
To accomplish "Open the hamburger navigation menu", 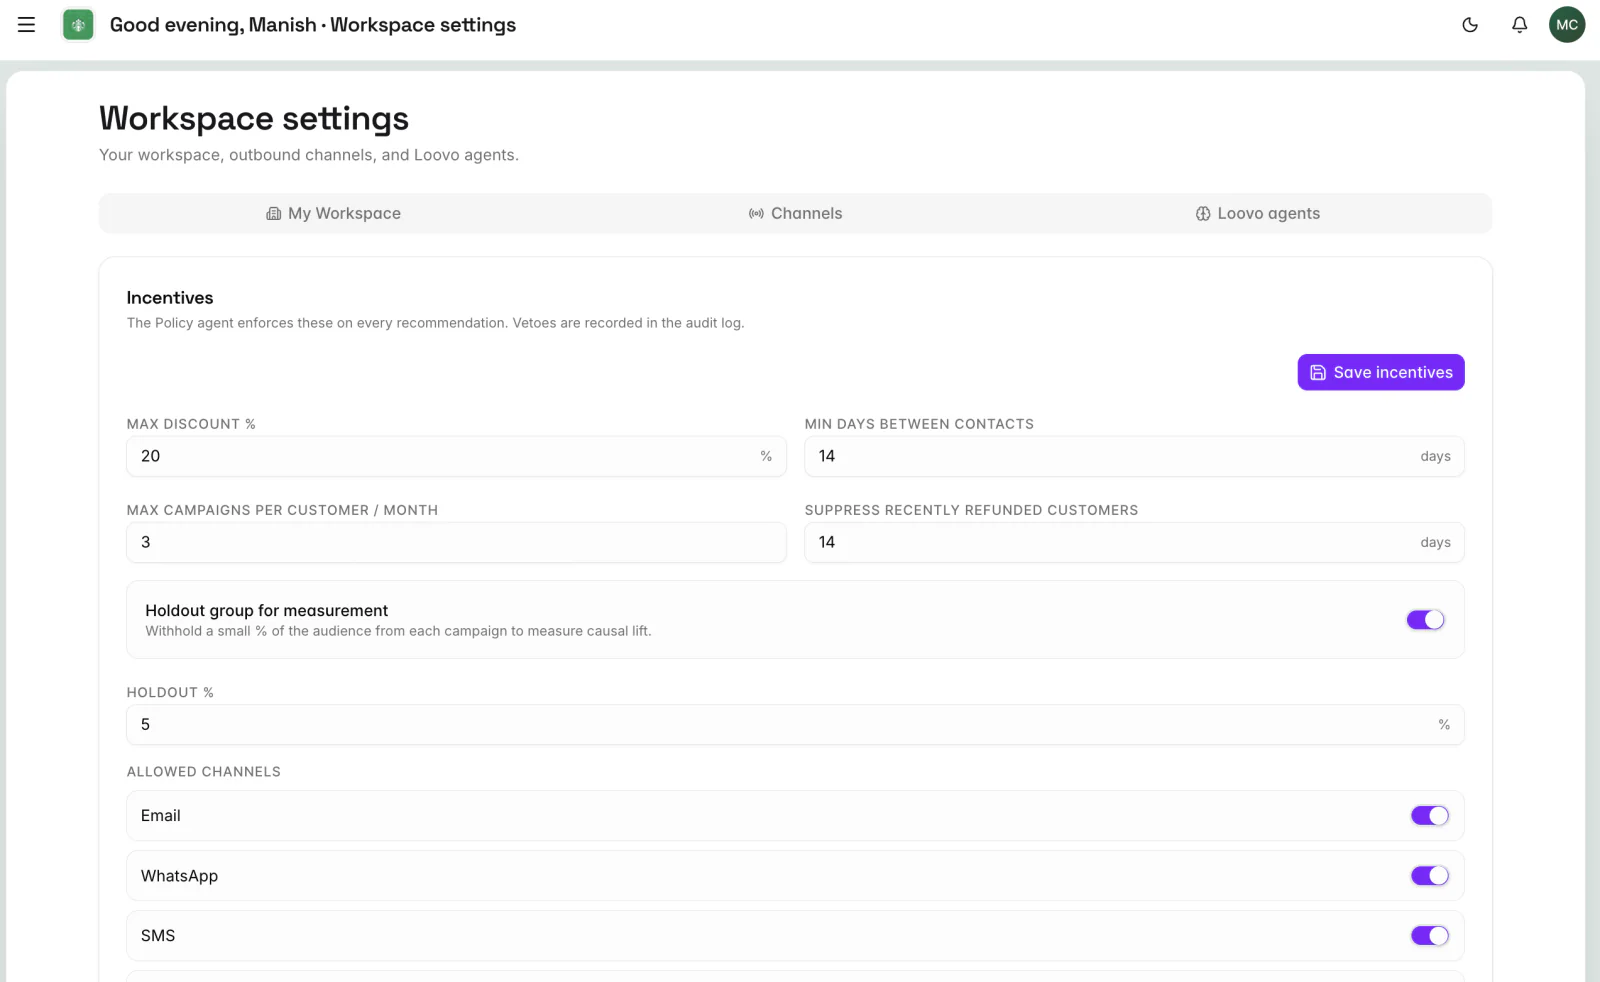I will click(x=26, y=25).
